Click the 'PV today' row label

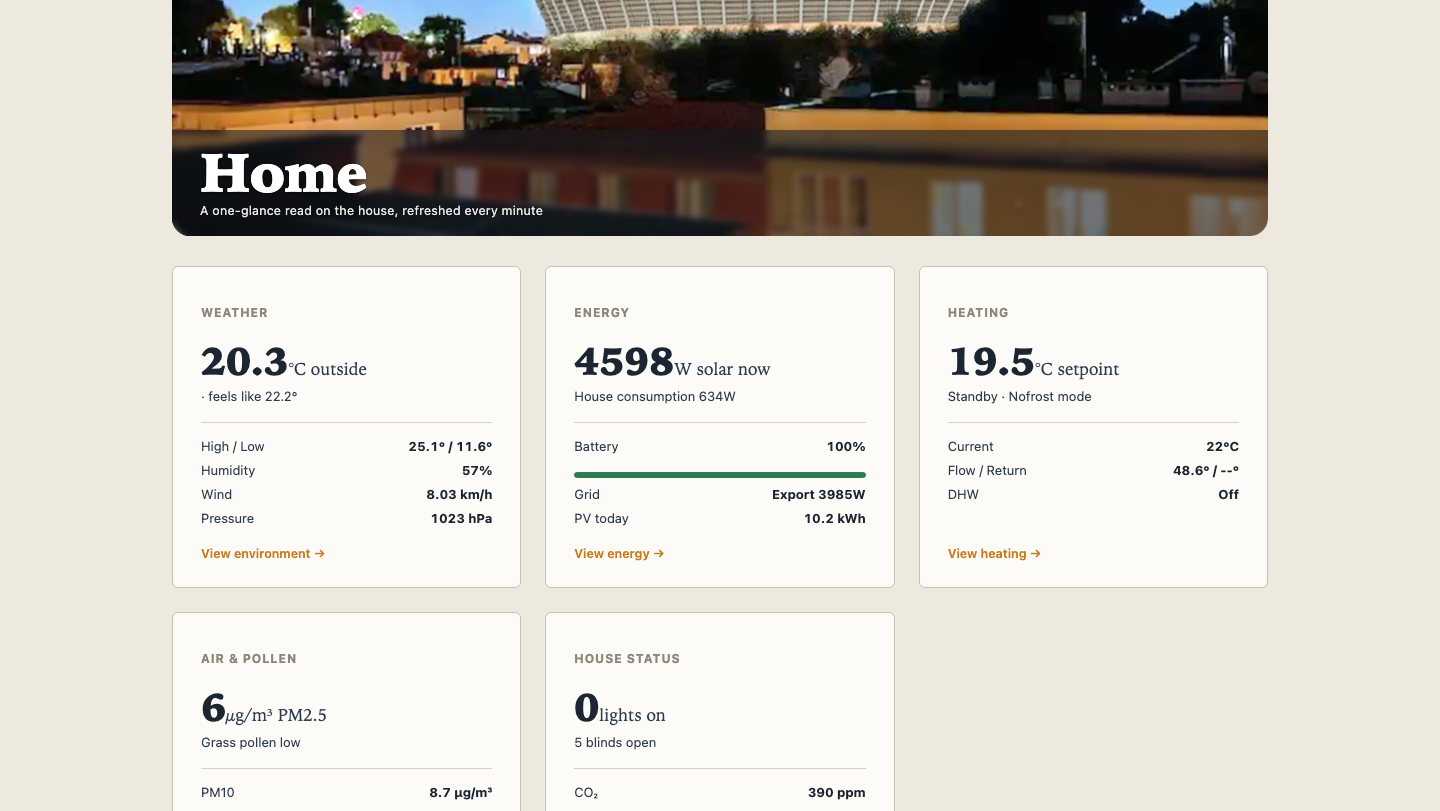tap(601, 519)
